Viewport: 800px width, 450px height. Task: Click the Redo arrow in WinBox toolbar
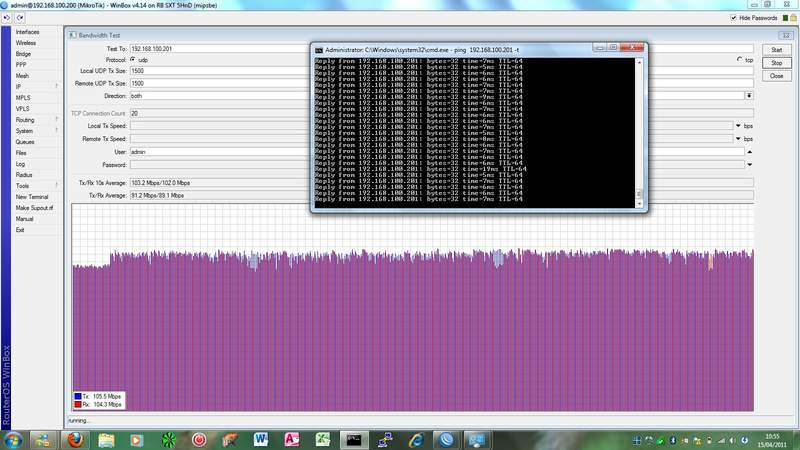click(x=19, y=18)
